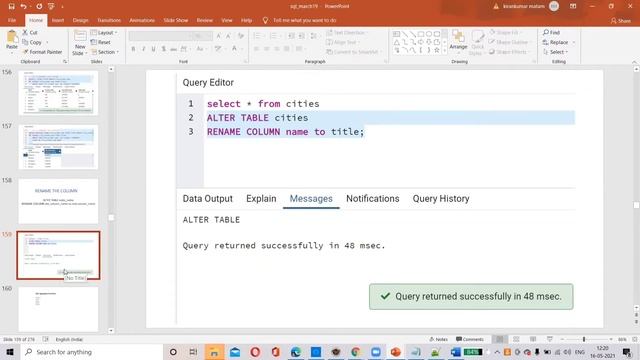Toggle Italic formatting
640x360 pixels.
144,49
